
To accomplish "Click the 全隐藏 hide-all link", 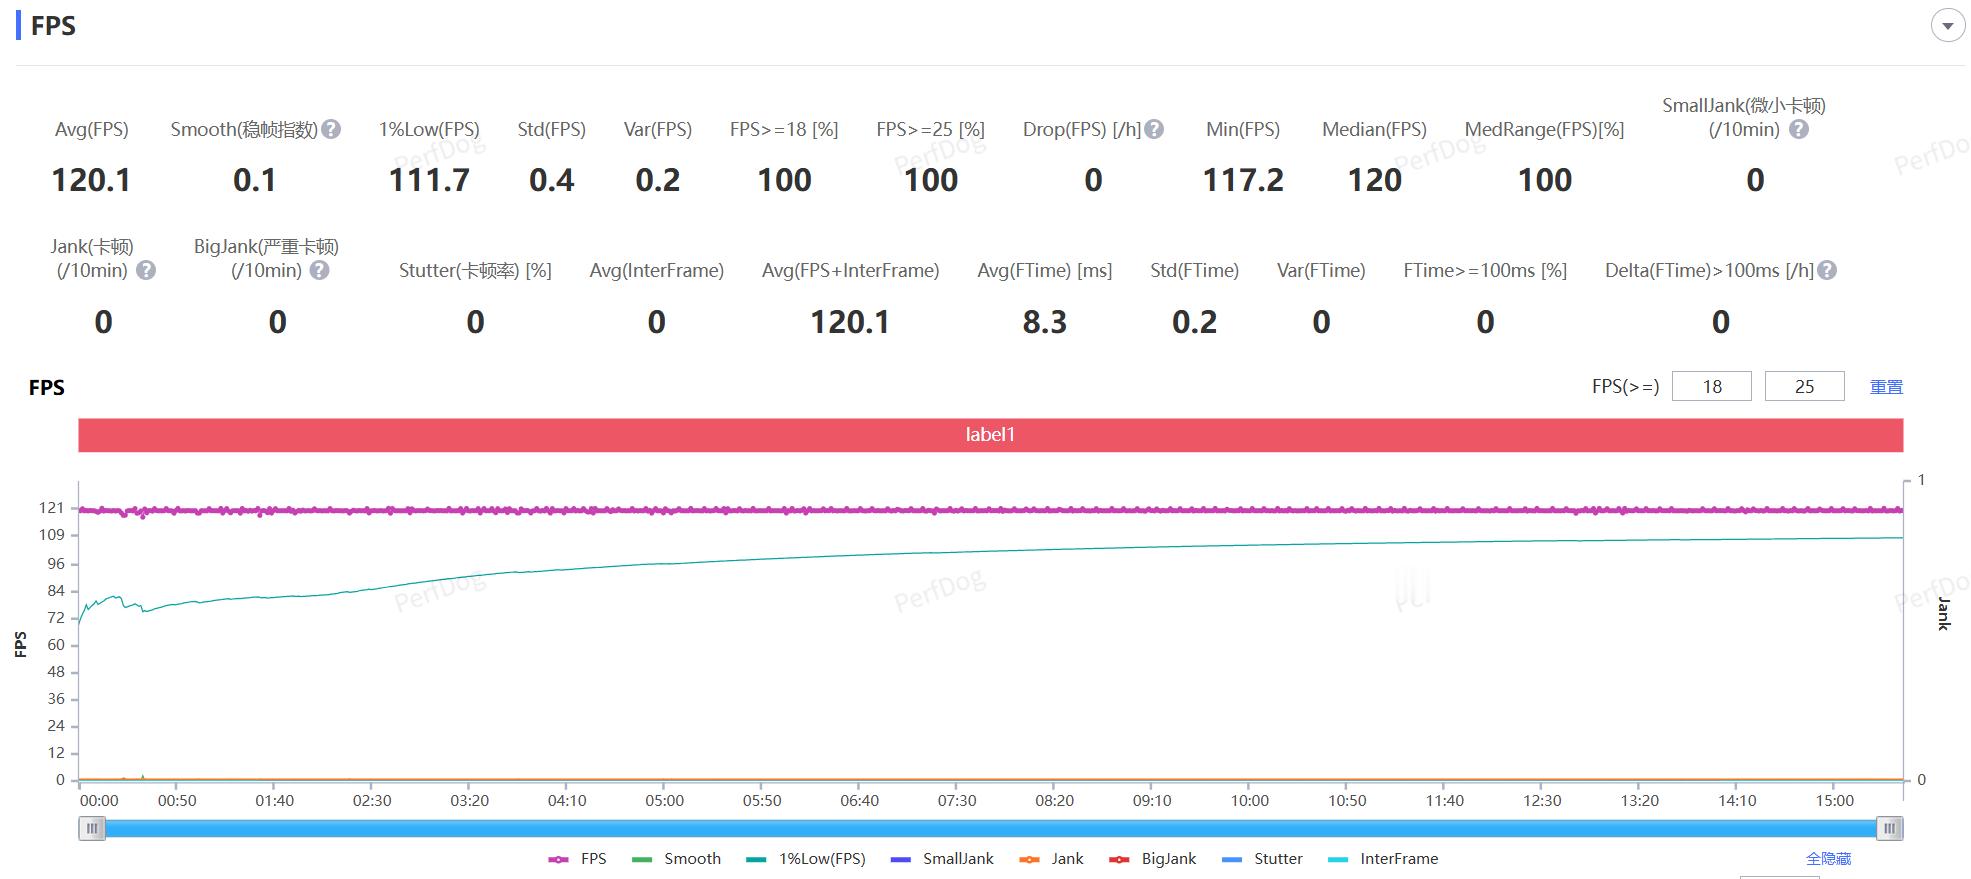I will tap(1828, 859).
